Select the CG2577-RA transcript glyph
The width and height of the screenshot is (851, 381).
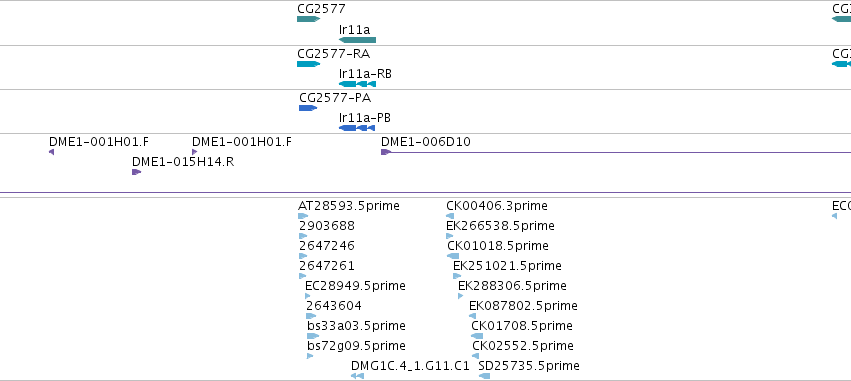pos(308,64)
